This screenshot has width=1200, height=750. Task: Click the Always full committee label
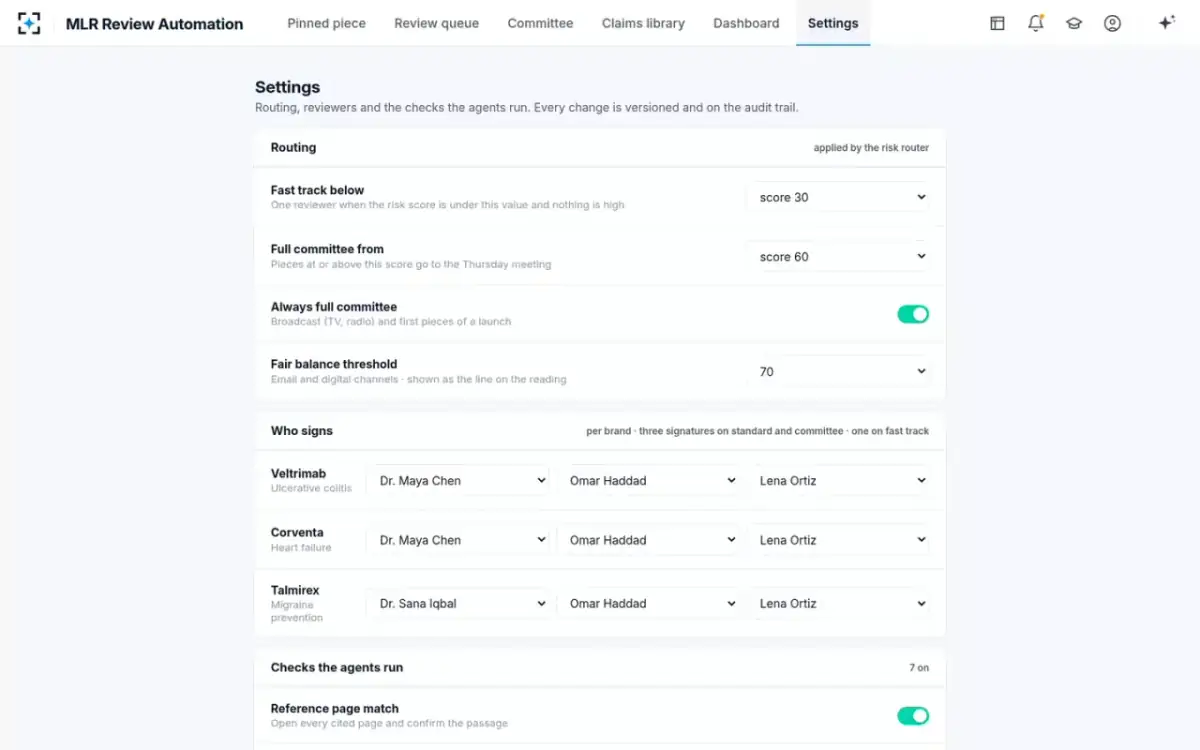[334, 307]
